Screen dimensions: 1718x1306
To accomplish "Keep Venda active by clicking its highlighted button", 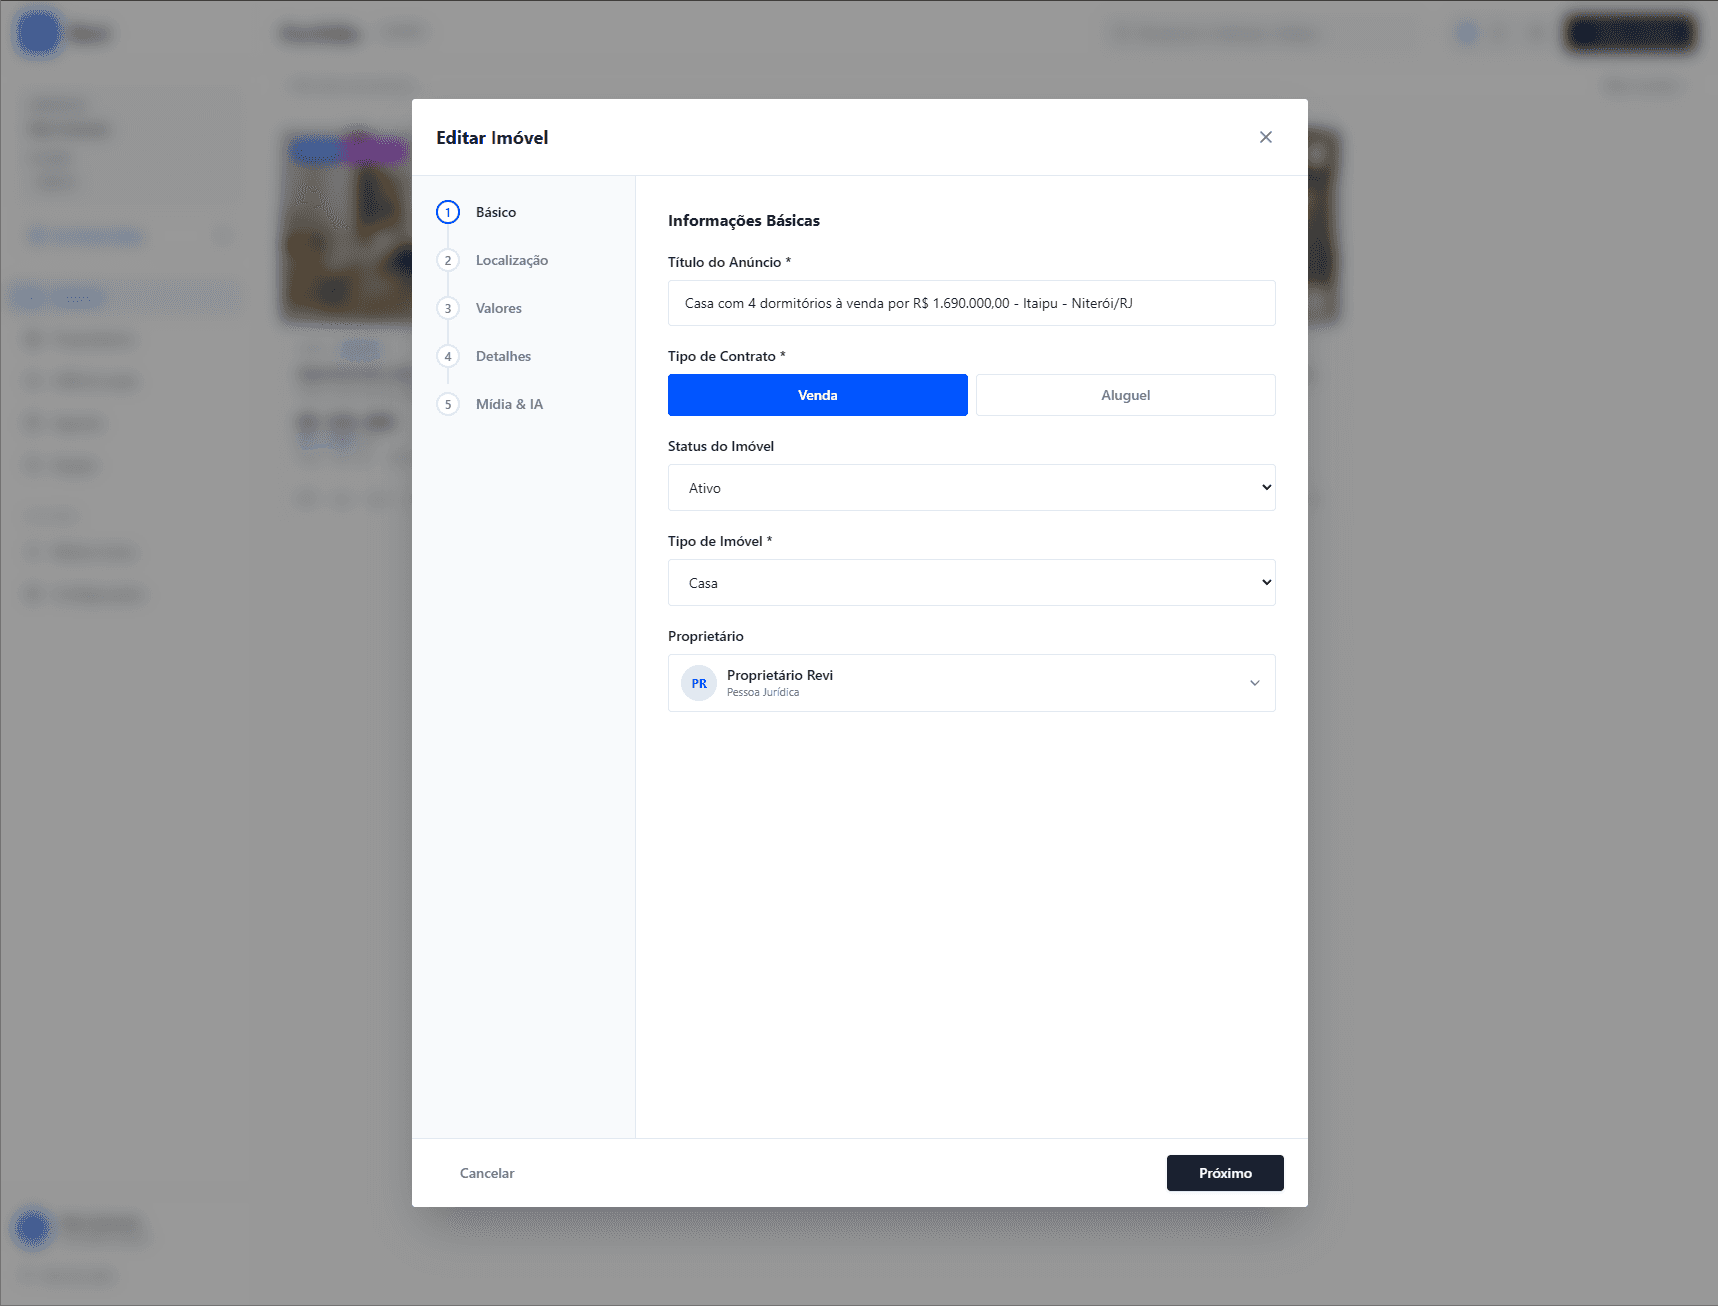I will click(817, 394).
